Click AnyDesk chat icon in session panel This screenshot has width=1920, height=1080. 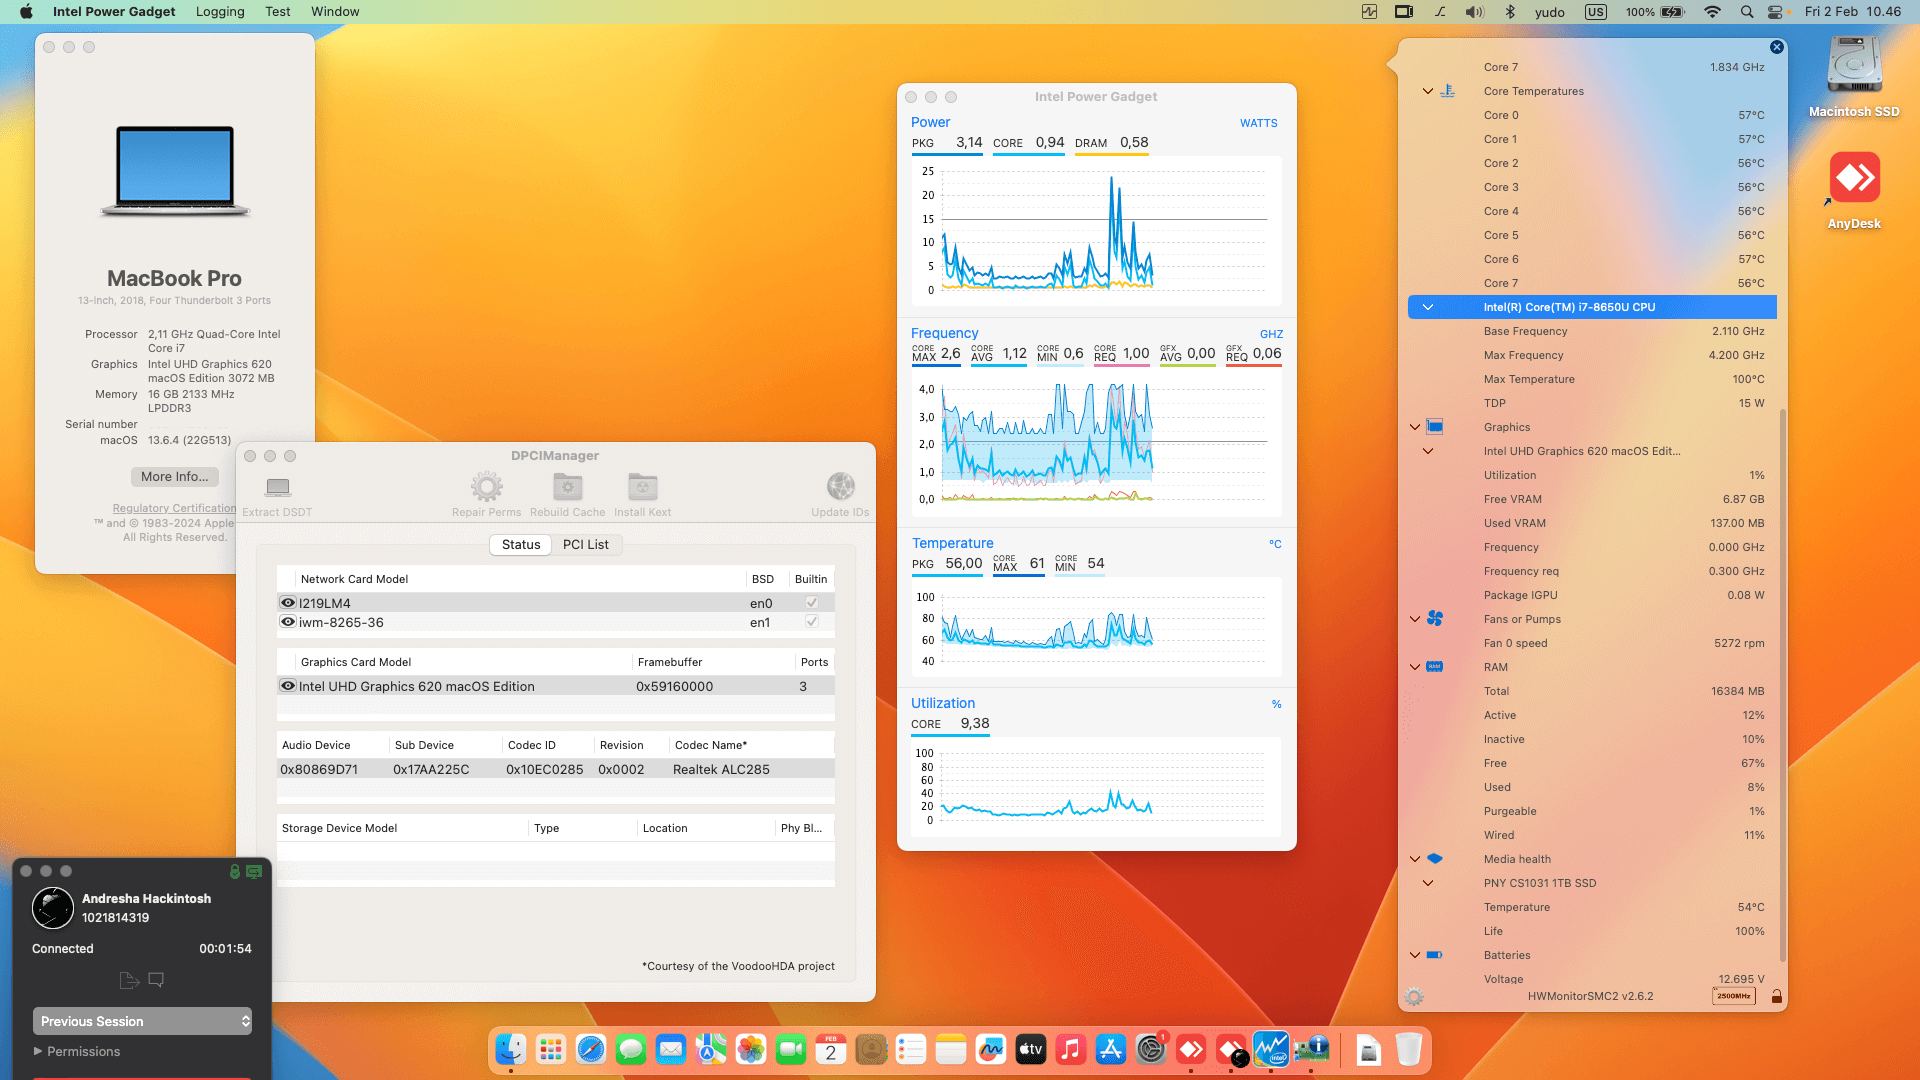coord(156,980)
